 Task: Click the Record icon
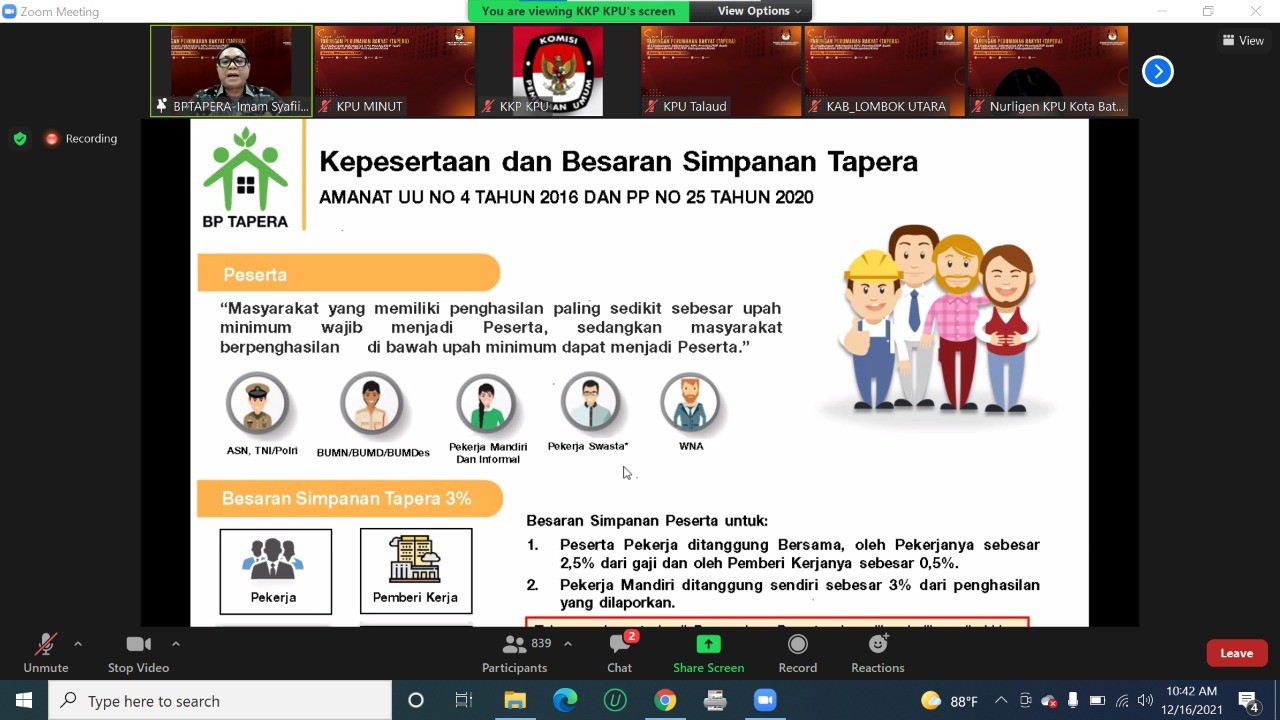tap(797, 645)
